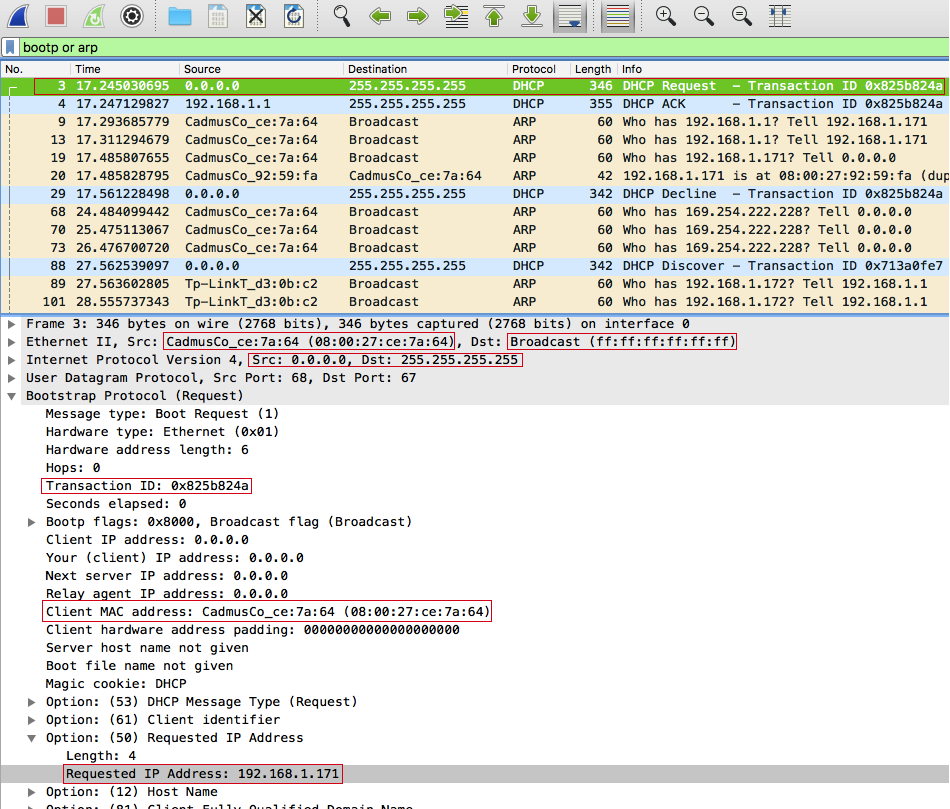Select packet 70 ARP row
Viewport: 950px width, 809px height.
[x=475, y=230]
